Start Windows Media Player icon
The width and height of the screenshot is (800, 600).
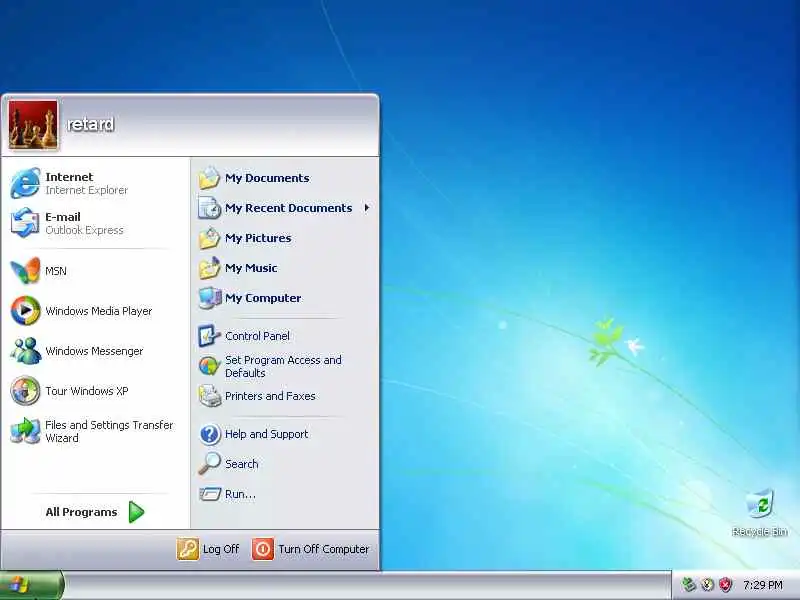coord(25,310)
